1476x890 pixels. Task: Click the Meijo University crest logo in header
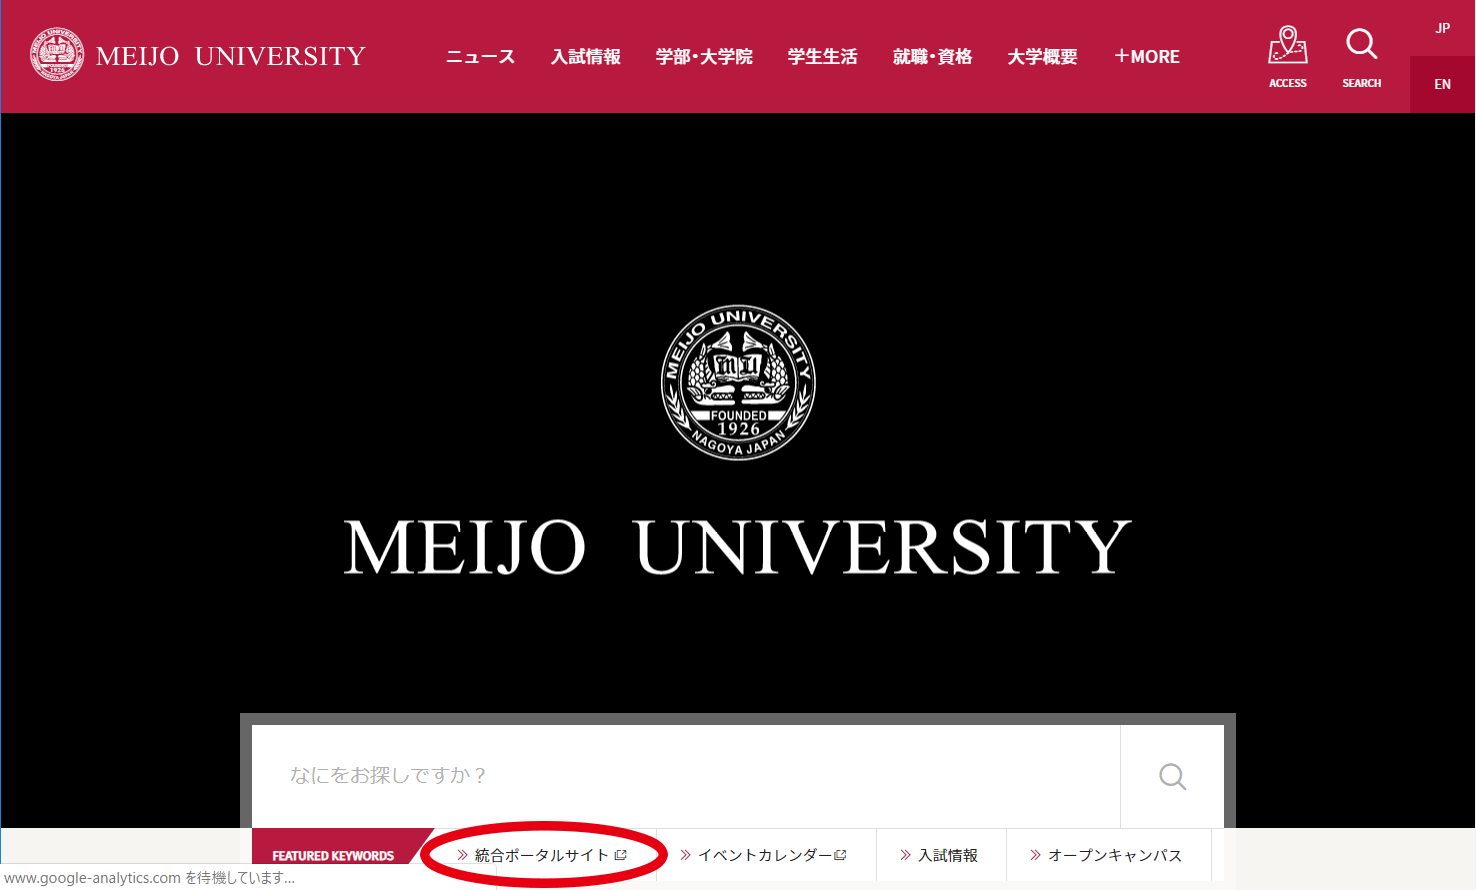click(57, 55)
